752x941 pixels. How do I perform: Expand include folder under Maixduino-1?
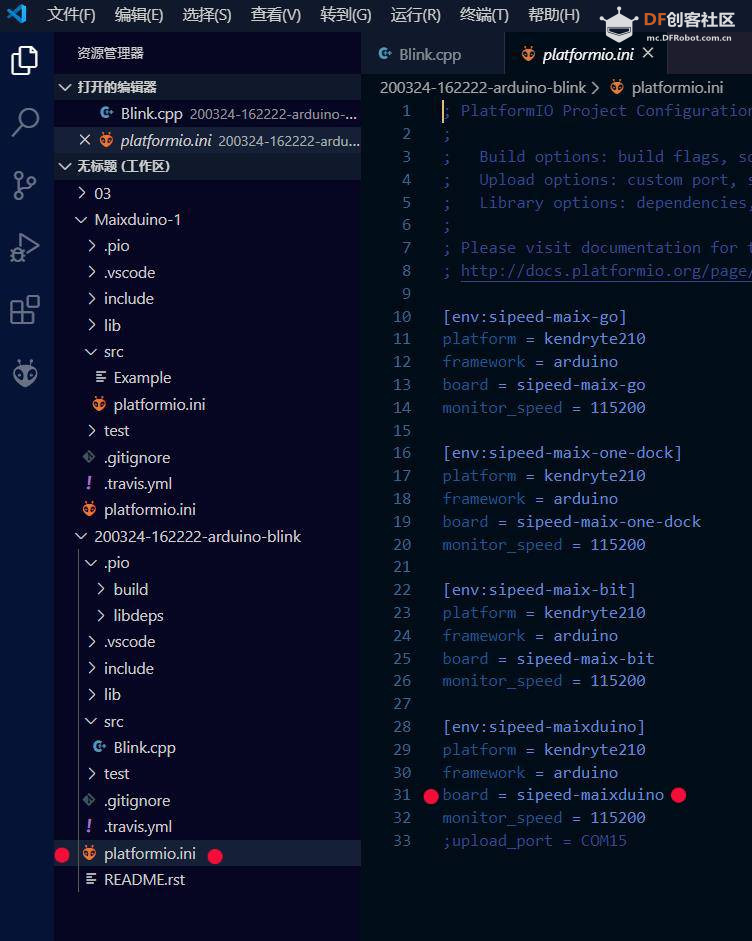(208, 298)
